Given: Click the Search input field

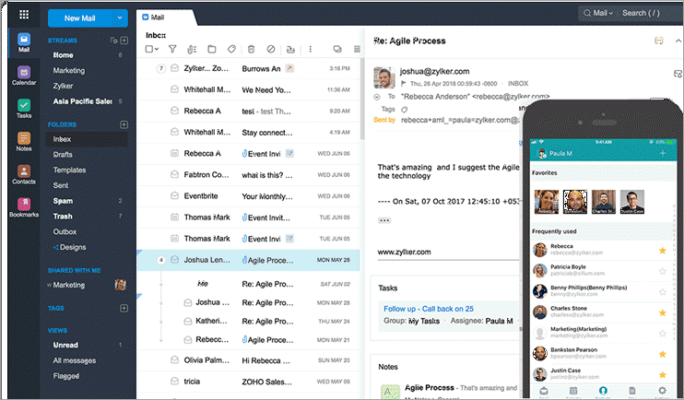Looking at the screenshot, I should click(650, 13).
